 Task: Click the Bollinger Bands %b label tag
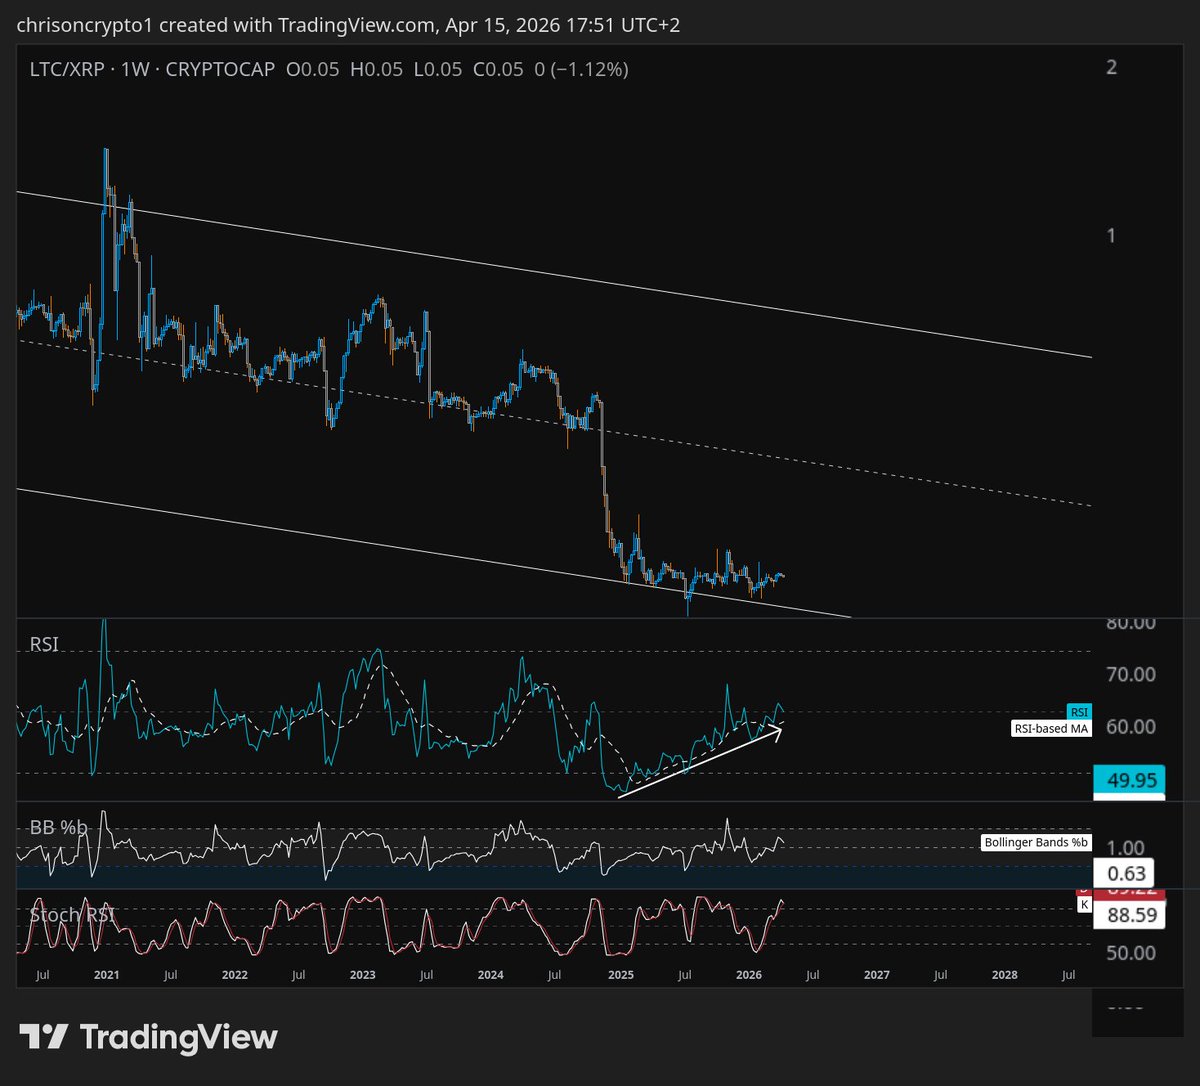click(x=1037, y=843)
